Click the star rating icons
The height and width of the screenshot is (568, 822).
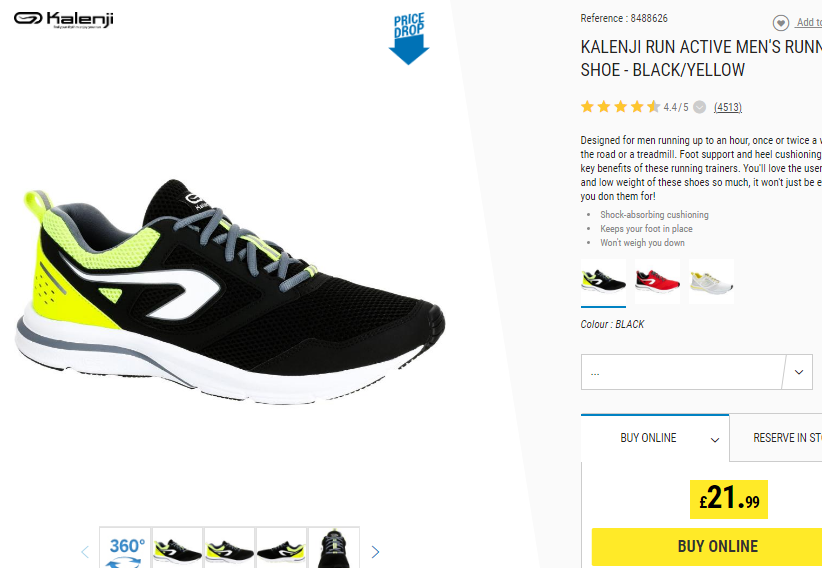tap(620, 107)
